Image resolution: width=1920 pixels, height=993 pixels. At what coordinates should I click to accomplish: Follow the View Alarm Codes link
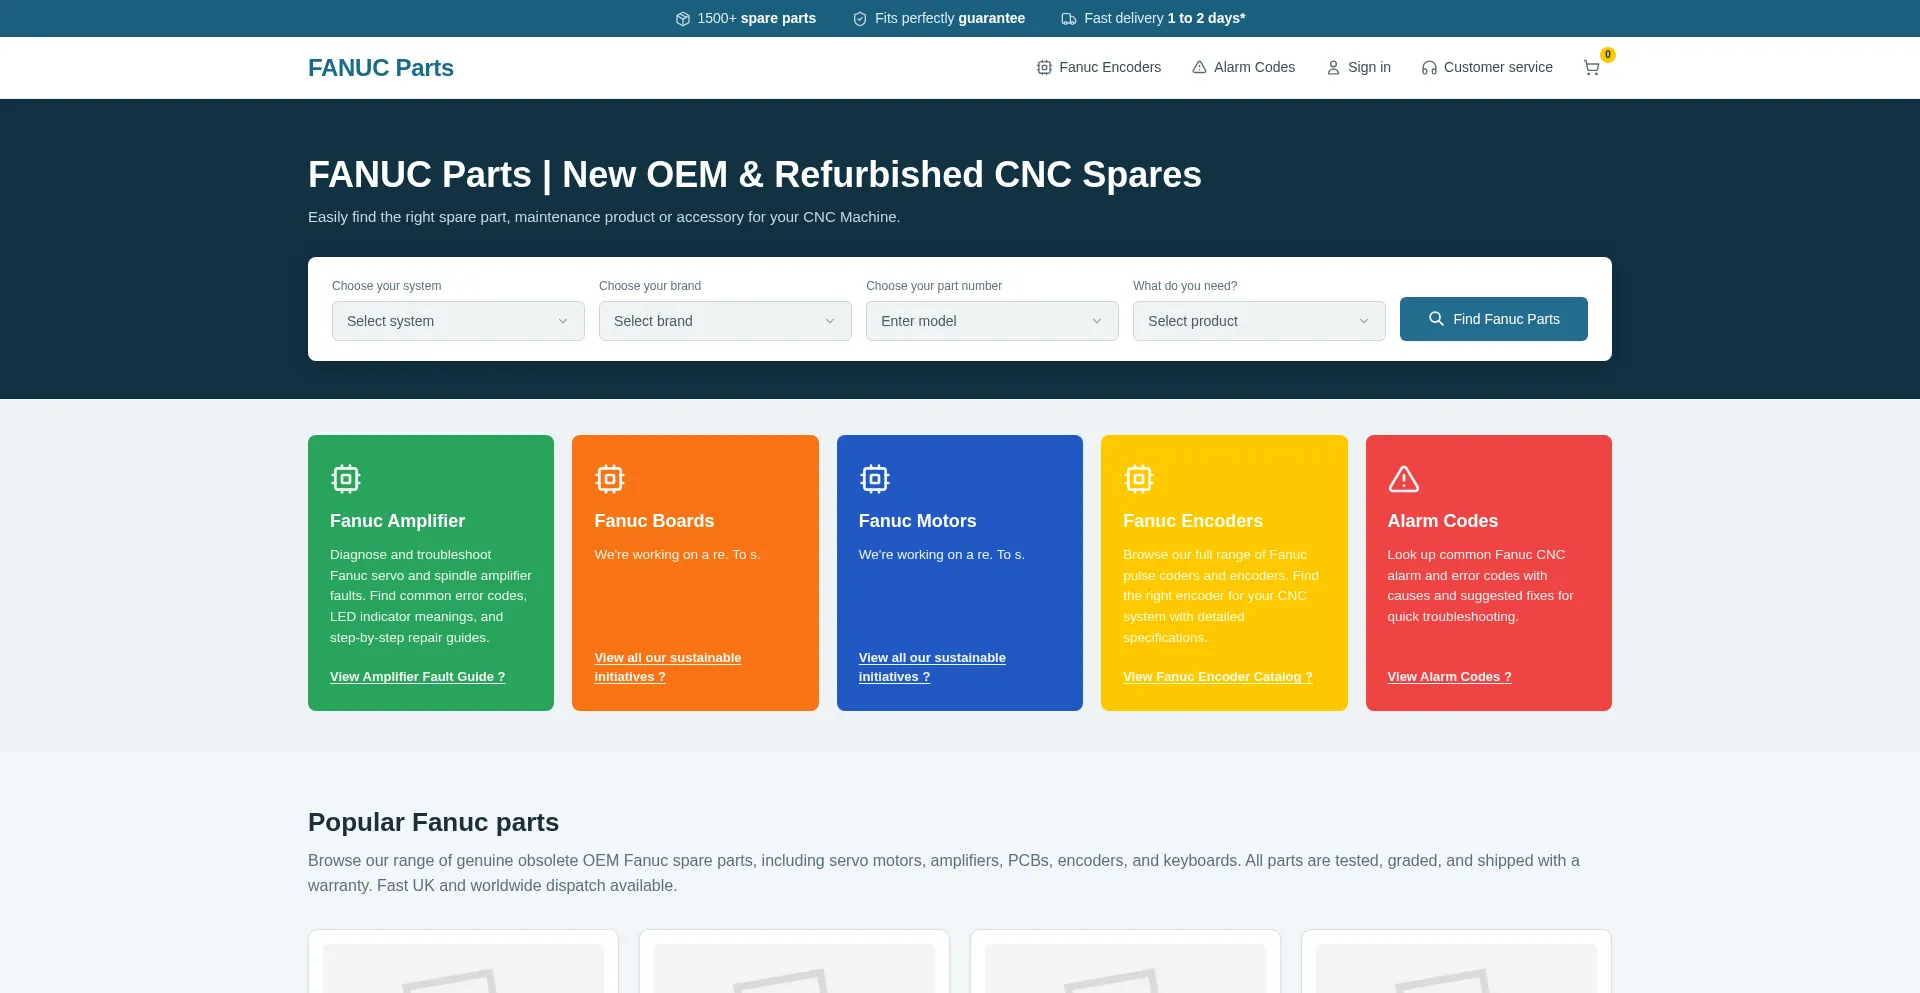point(1449,677)
